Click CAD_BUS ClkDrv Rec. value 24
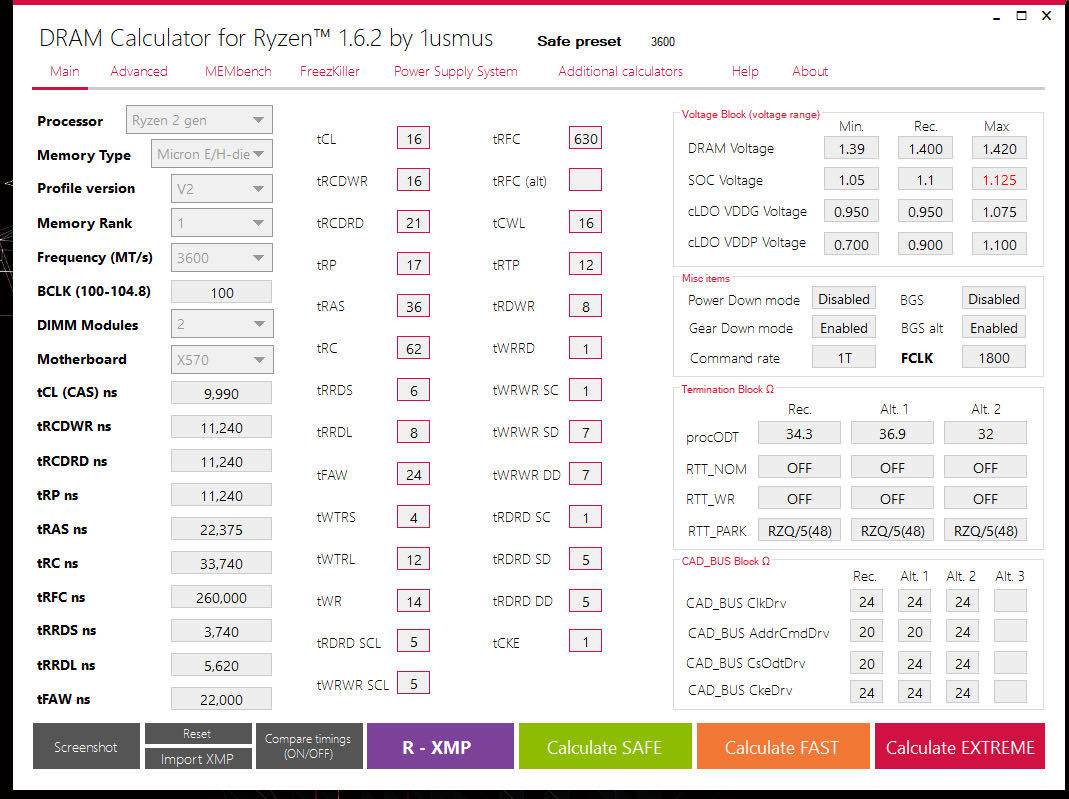 point(867,601)
